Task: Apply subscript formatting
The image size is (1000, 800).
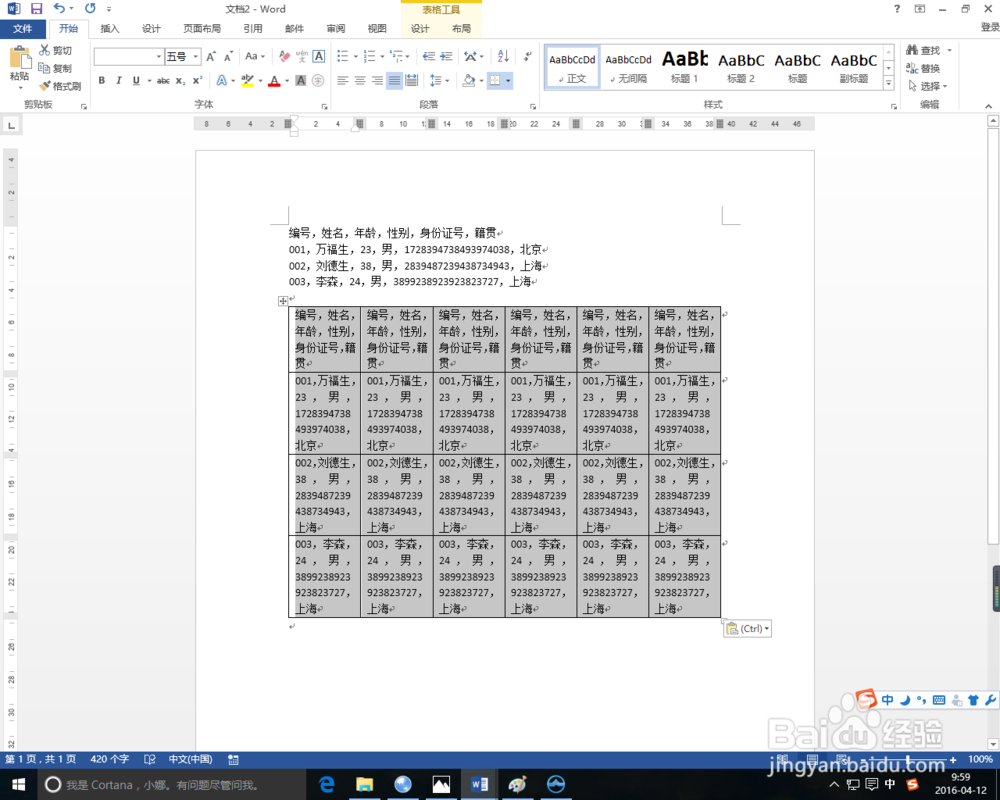Action: point(180,80)
